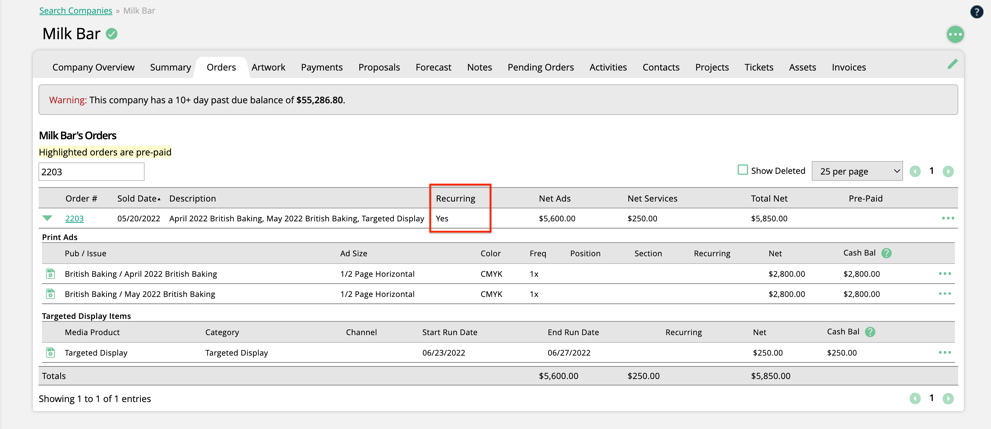Open the Payments tab

322,67
